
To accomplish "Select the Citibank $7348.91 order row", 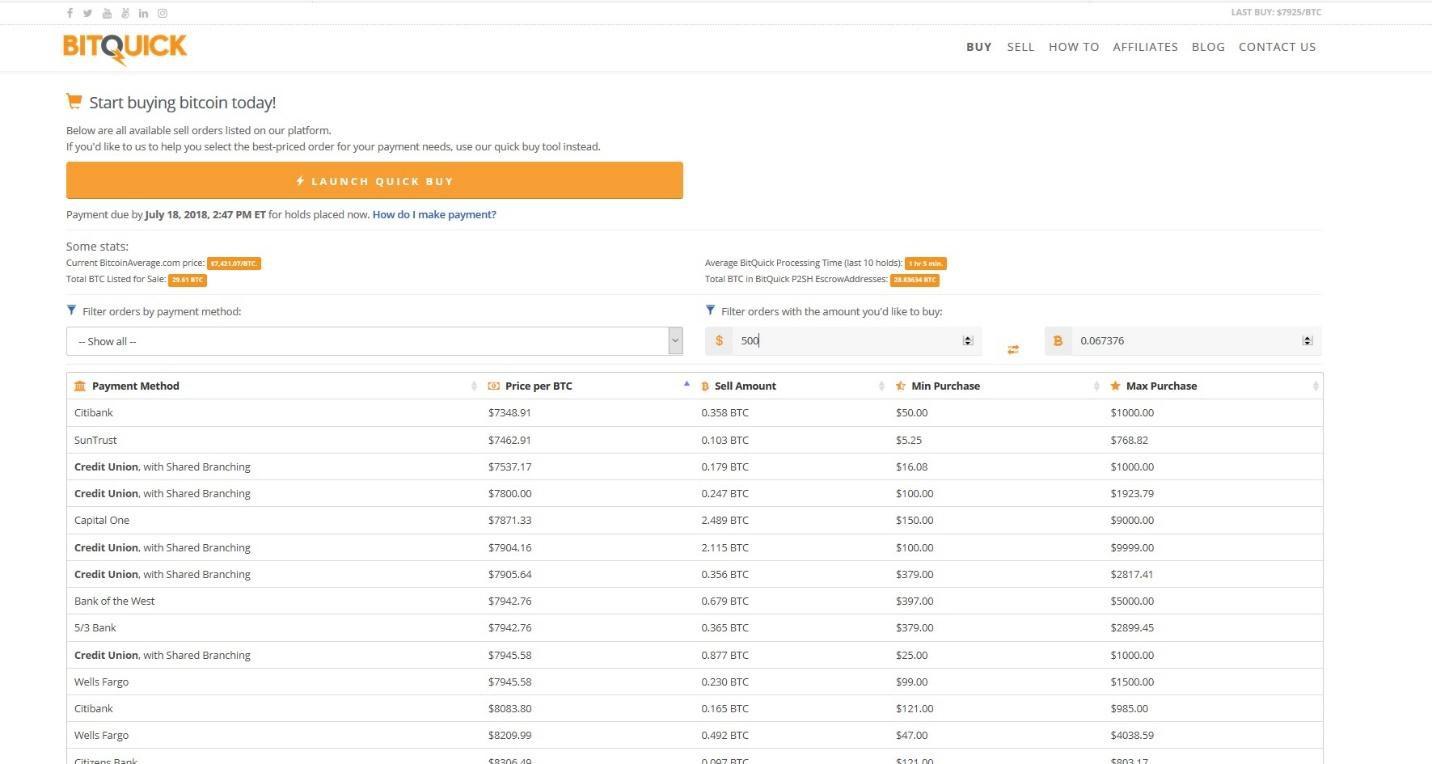I will 694,413.
